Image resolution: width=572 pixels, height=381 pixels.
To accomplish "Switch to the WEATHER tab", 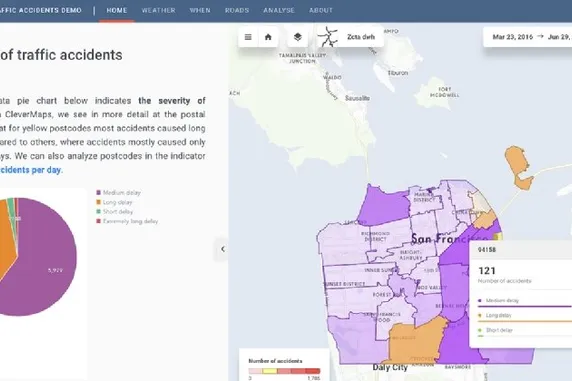I will click(158, 11).
